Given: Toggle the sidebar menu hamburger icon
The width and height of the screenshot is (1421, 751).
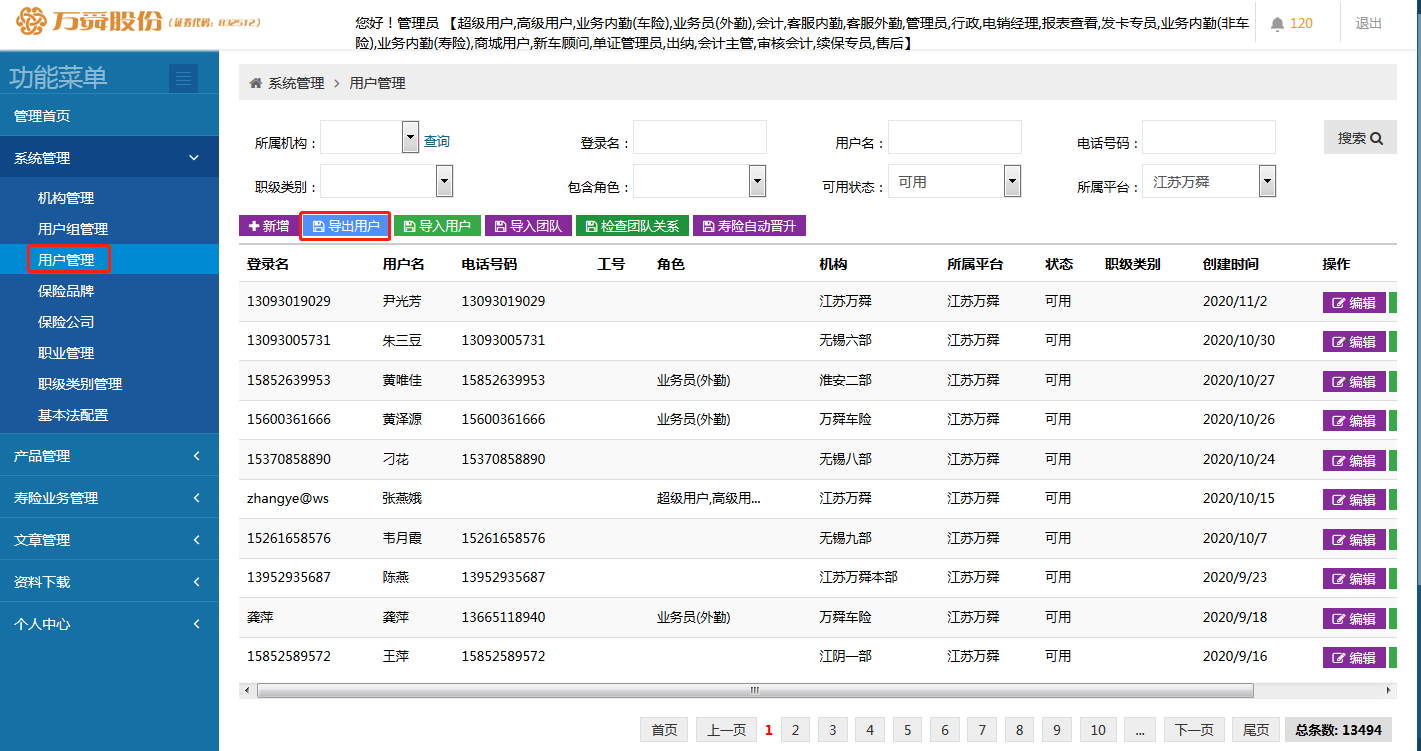Looking at the screenshot, I should pyautogui.click(x=183, y=78).
